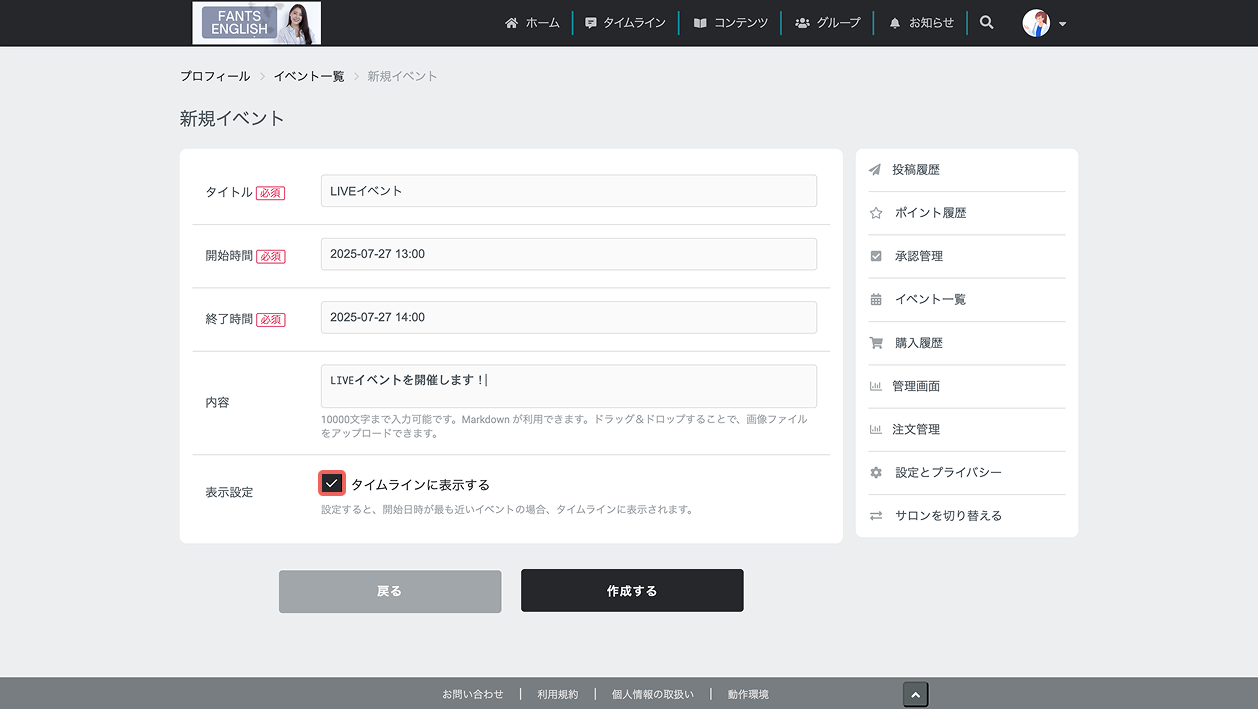Click the checkmark icon for 承認管理
The image size is (1258, 709).
pyautogui.click(x=876, y=256)
